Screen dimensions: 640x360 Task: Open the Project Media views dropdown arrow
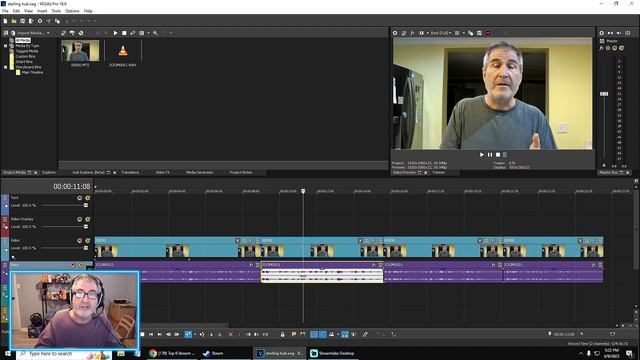tap(148, 33)
